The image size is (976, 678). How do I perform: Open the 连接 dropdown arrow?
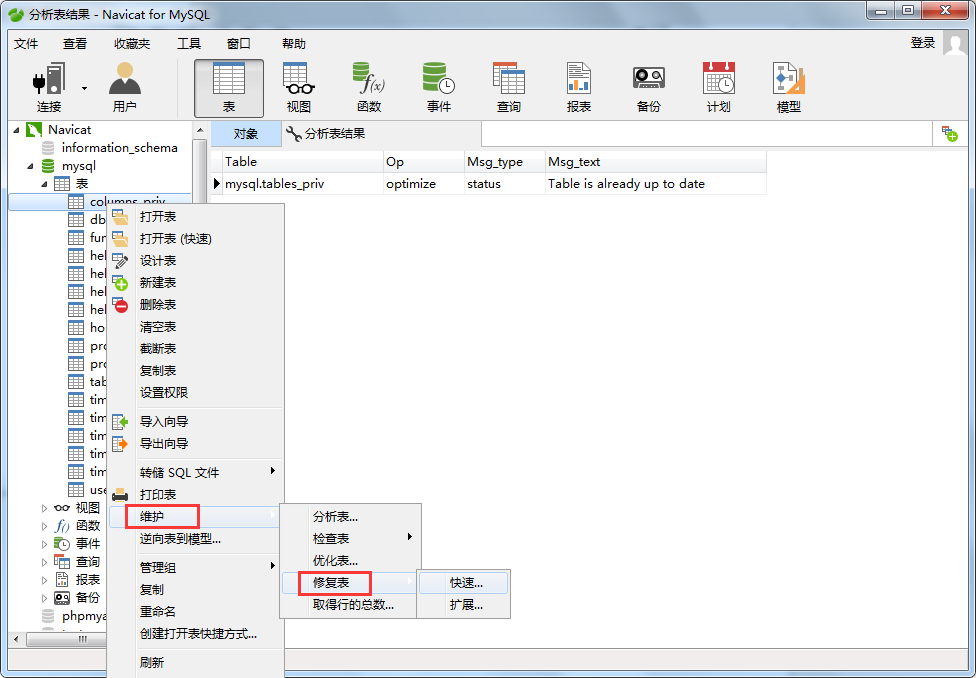click(84, 88)
